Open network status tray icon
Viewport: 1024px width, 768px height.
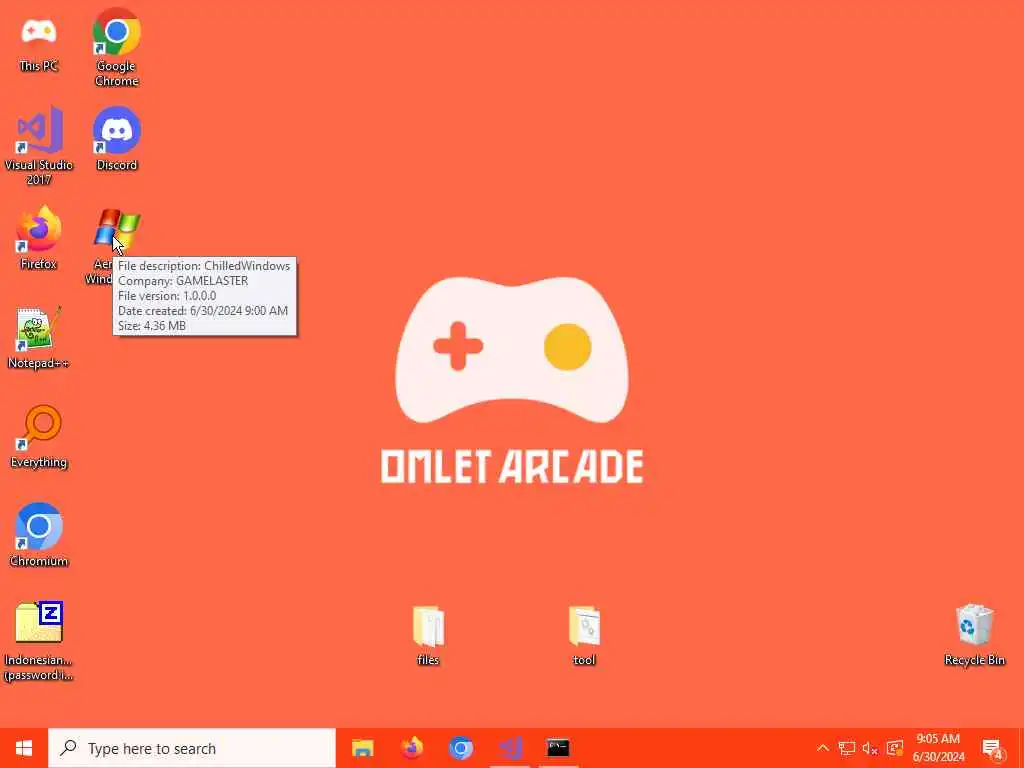(x=846, y=748)
